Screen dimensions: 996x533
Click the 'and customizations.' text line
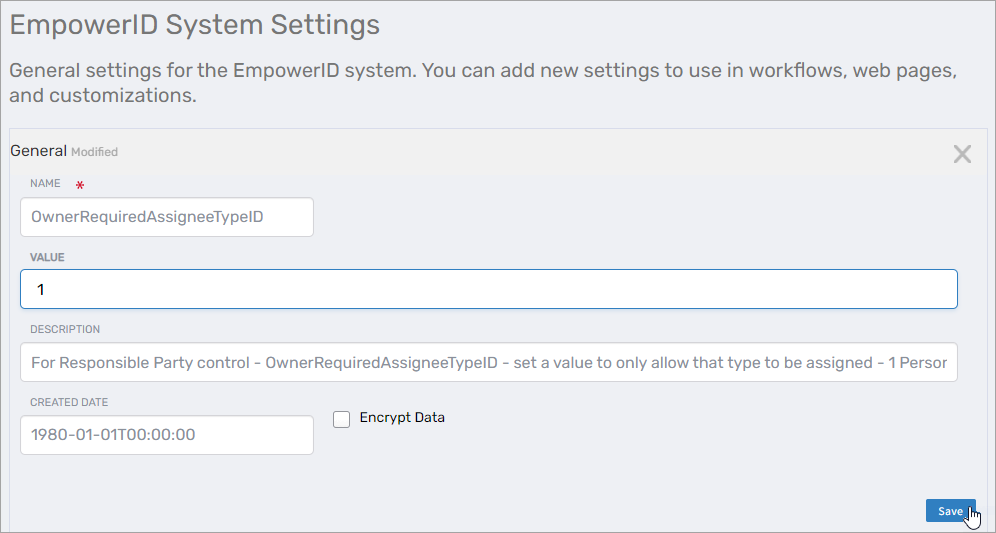pos(102,97)
